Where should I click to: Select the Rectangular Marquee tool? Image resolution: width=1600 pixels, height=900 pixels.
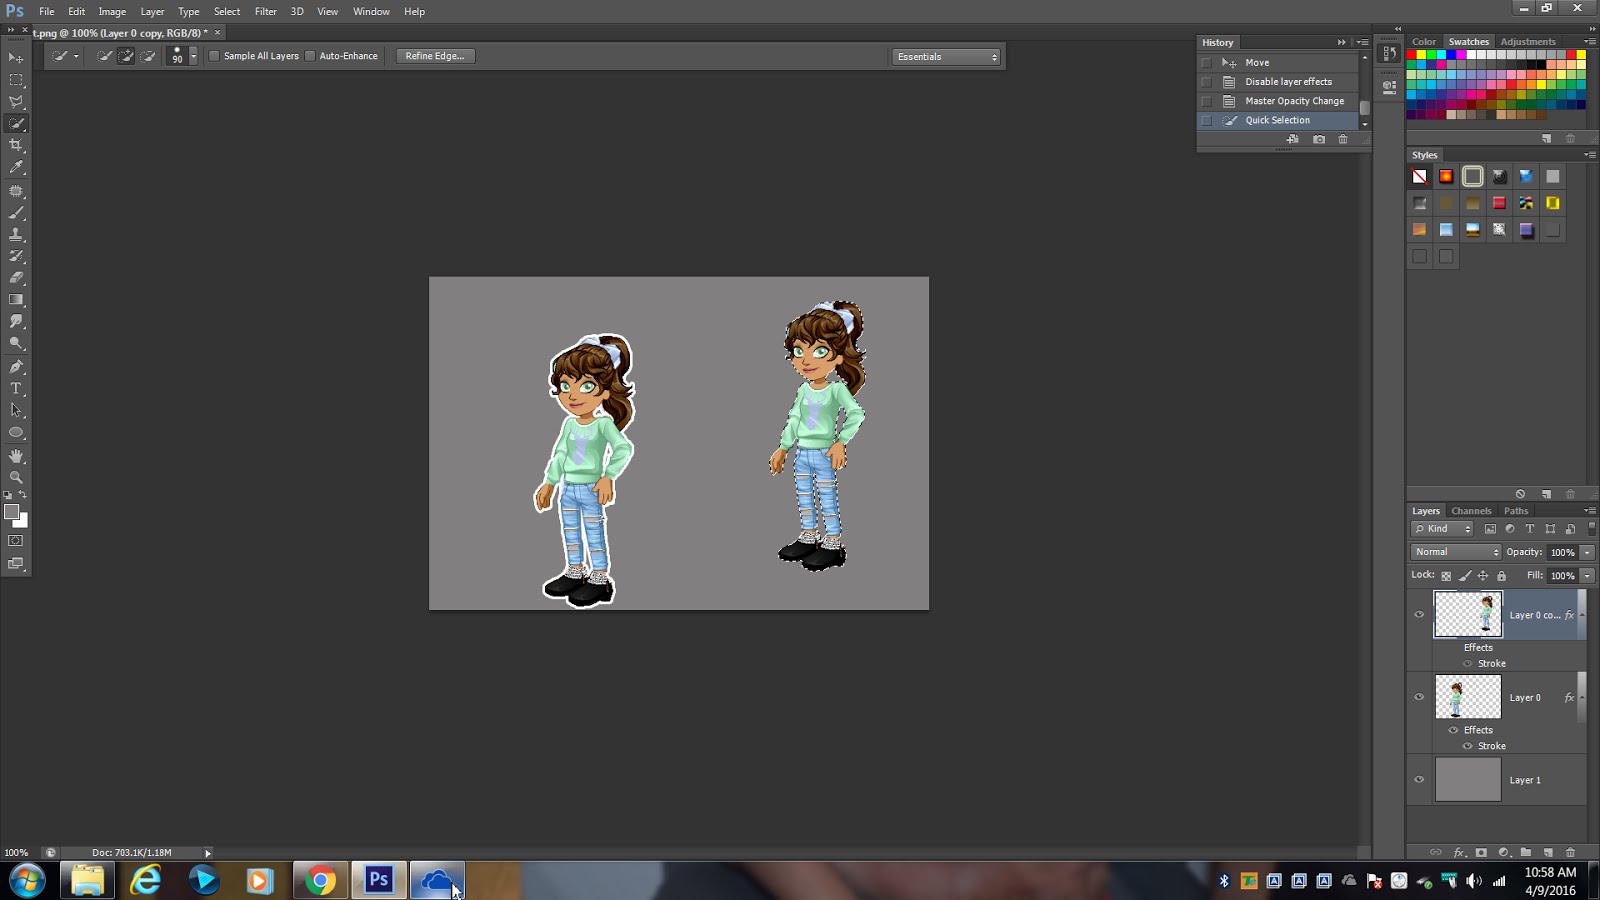[16, 80]
